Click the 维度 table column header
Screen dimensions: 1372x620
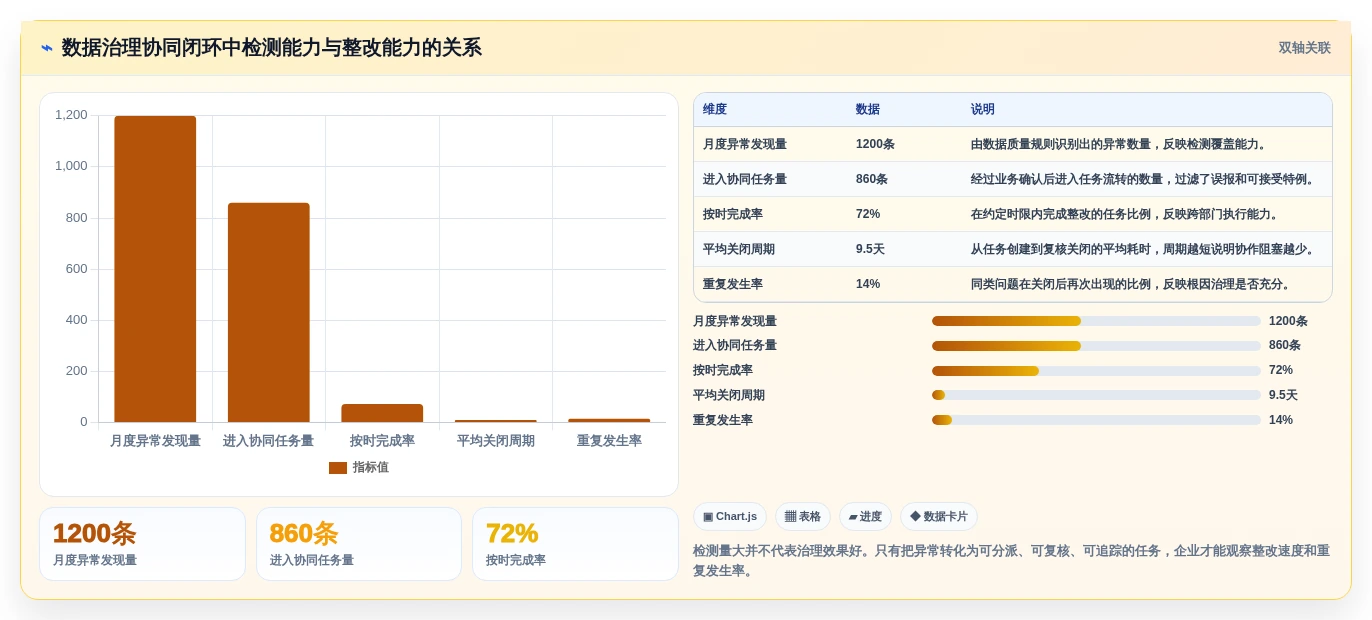[x=715, y=110]
